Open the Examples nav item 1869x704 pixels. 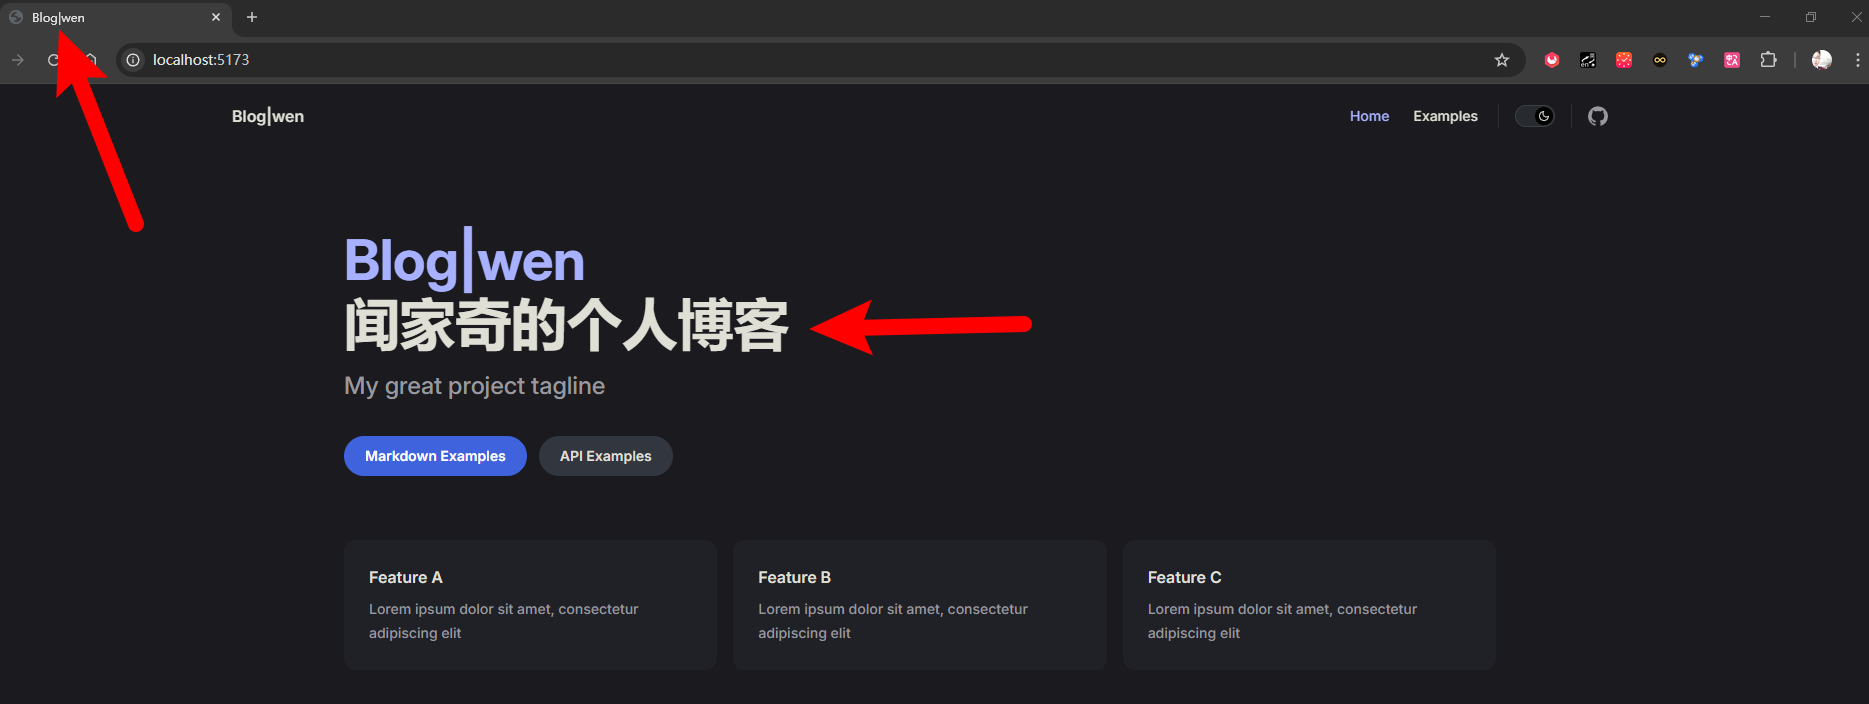point(1445,116)
